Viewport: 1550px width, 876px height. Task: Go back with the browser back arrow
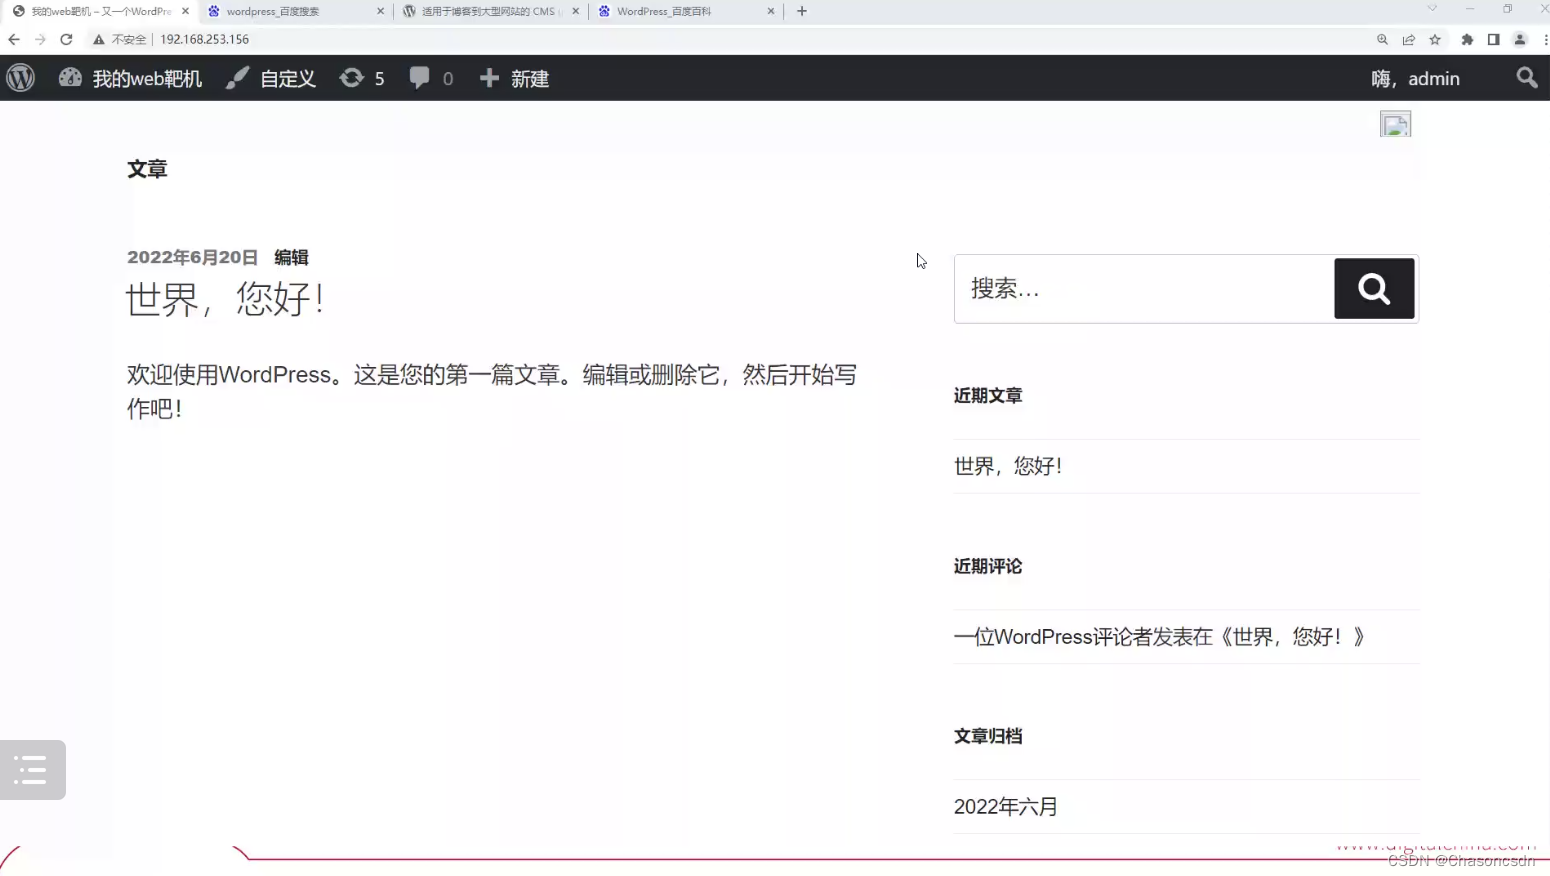point(14,39)
